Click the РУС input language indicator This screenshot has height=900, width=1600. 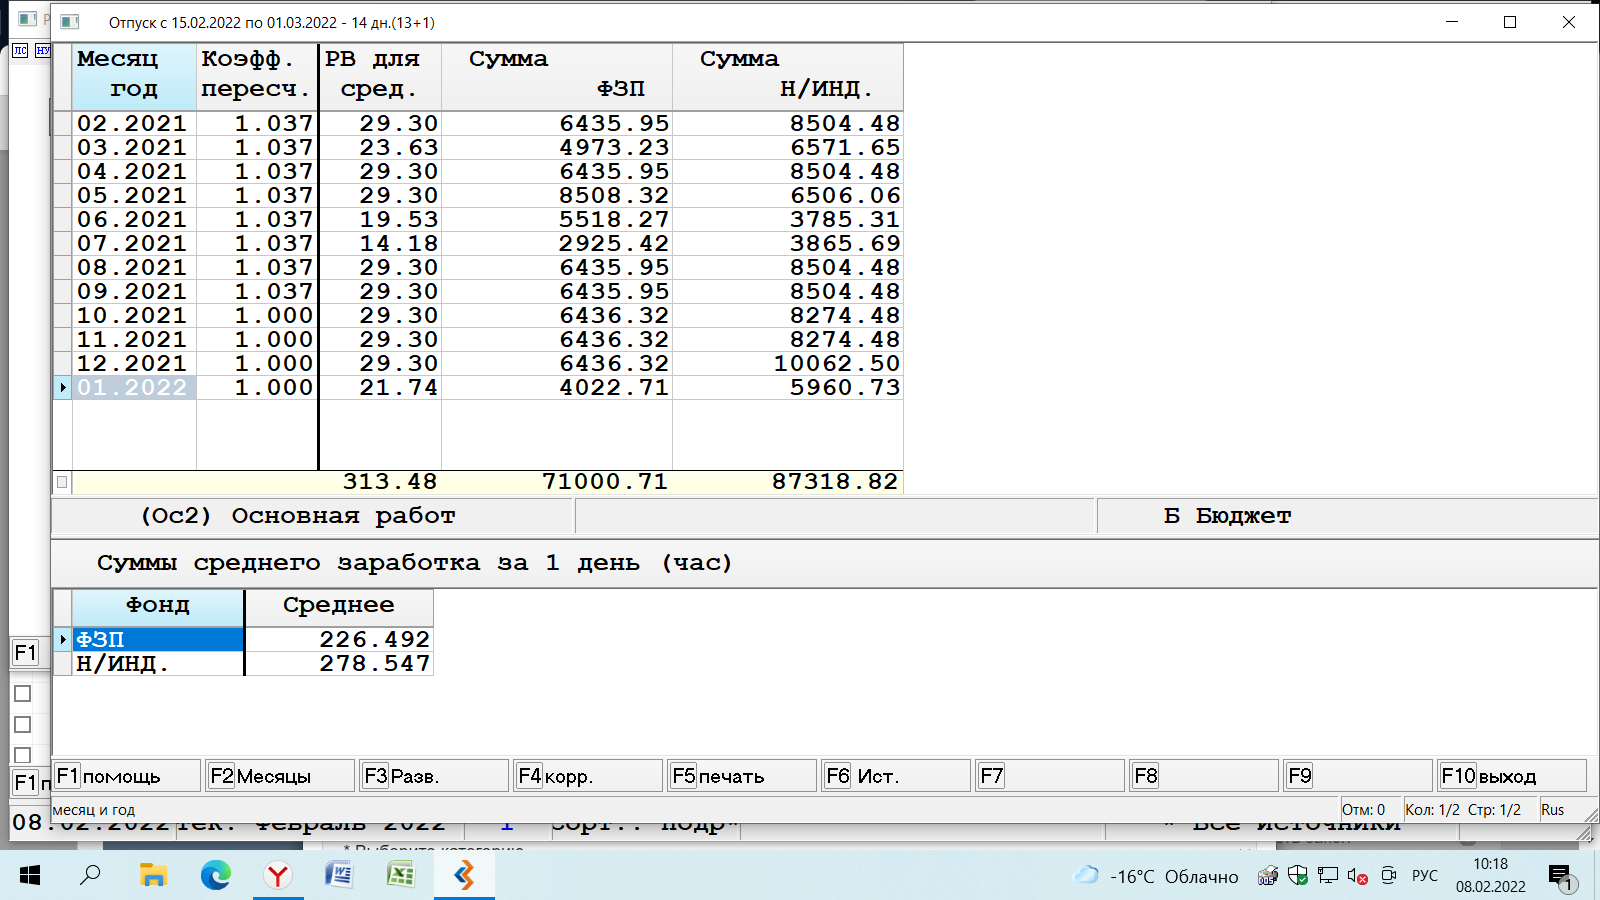coord(1425,876)
